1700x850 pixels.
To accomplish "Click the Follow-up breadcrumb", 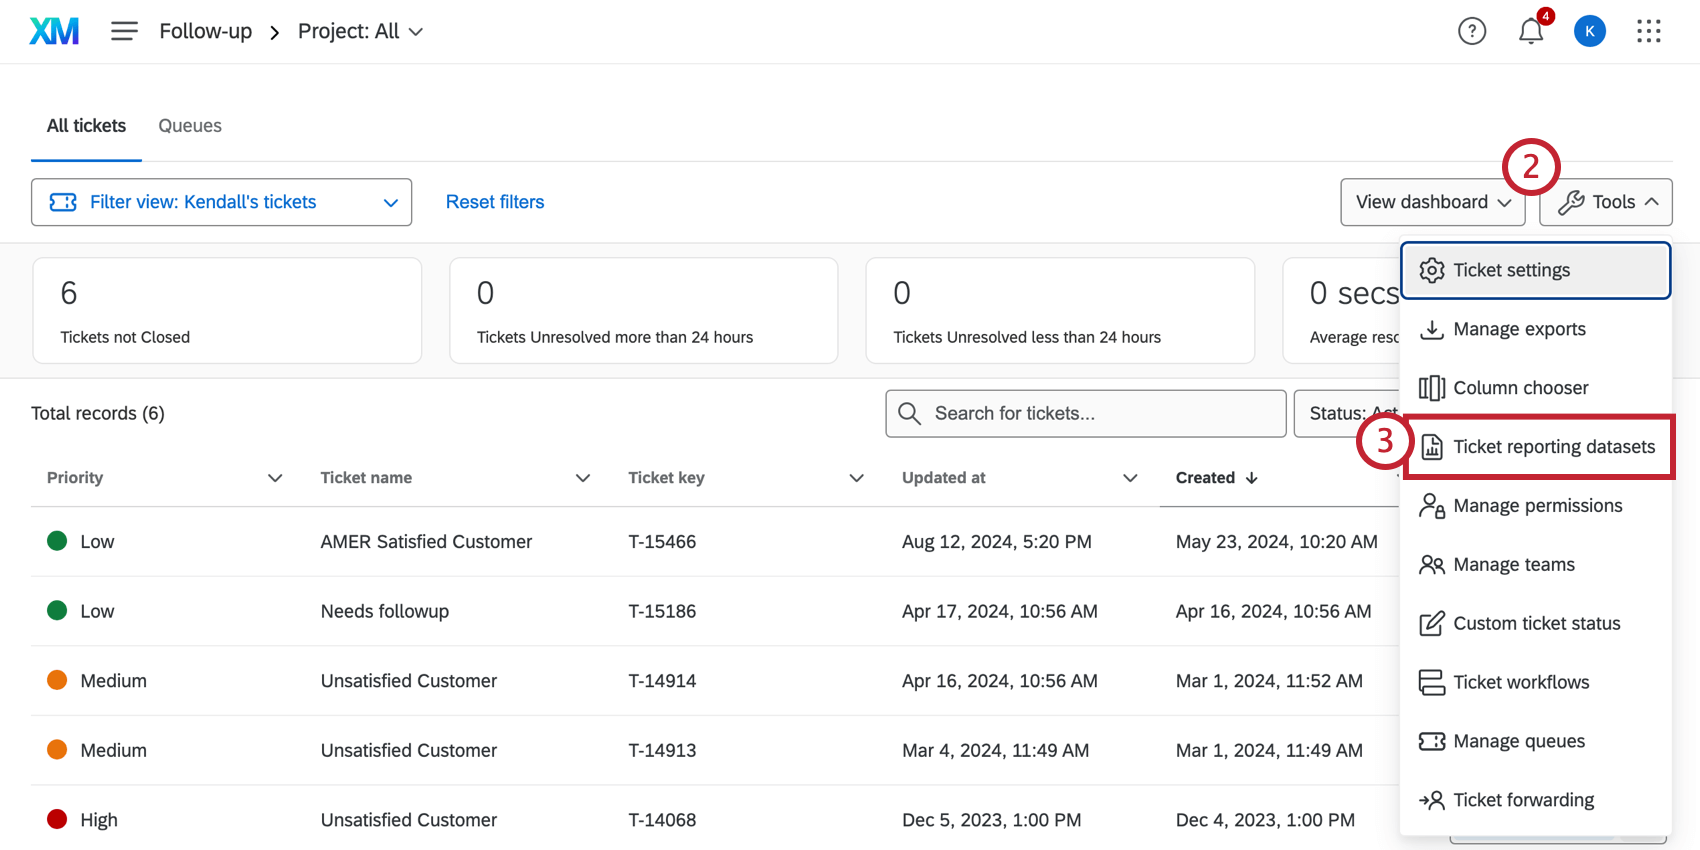I will (206, 32).
